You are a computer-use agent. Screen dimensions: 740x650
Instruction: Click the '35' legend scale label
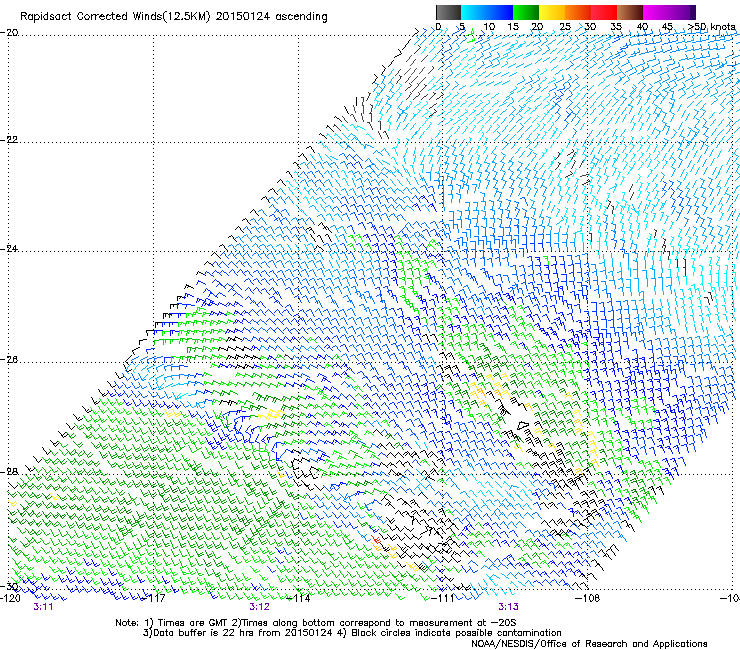tap(616, 27)
